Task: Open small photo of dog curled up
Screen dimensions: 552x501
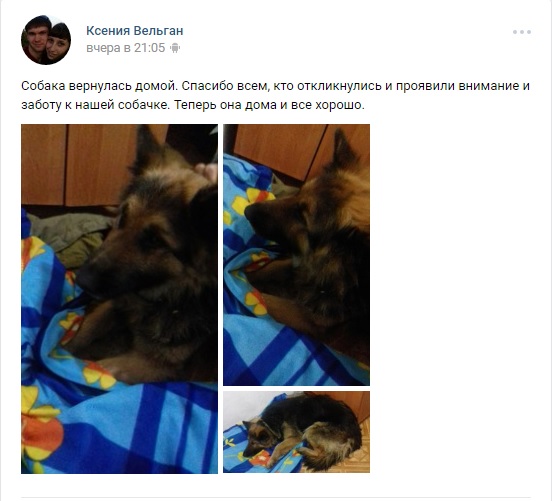Action: (x=296, y=432)
